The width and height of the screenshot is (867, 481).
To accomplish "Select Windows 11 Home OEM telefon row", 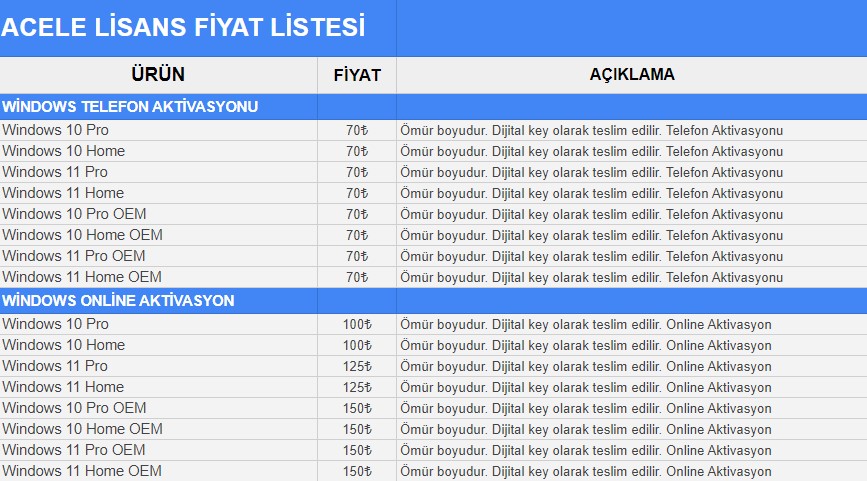I will coord(434,277).
